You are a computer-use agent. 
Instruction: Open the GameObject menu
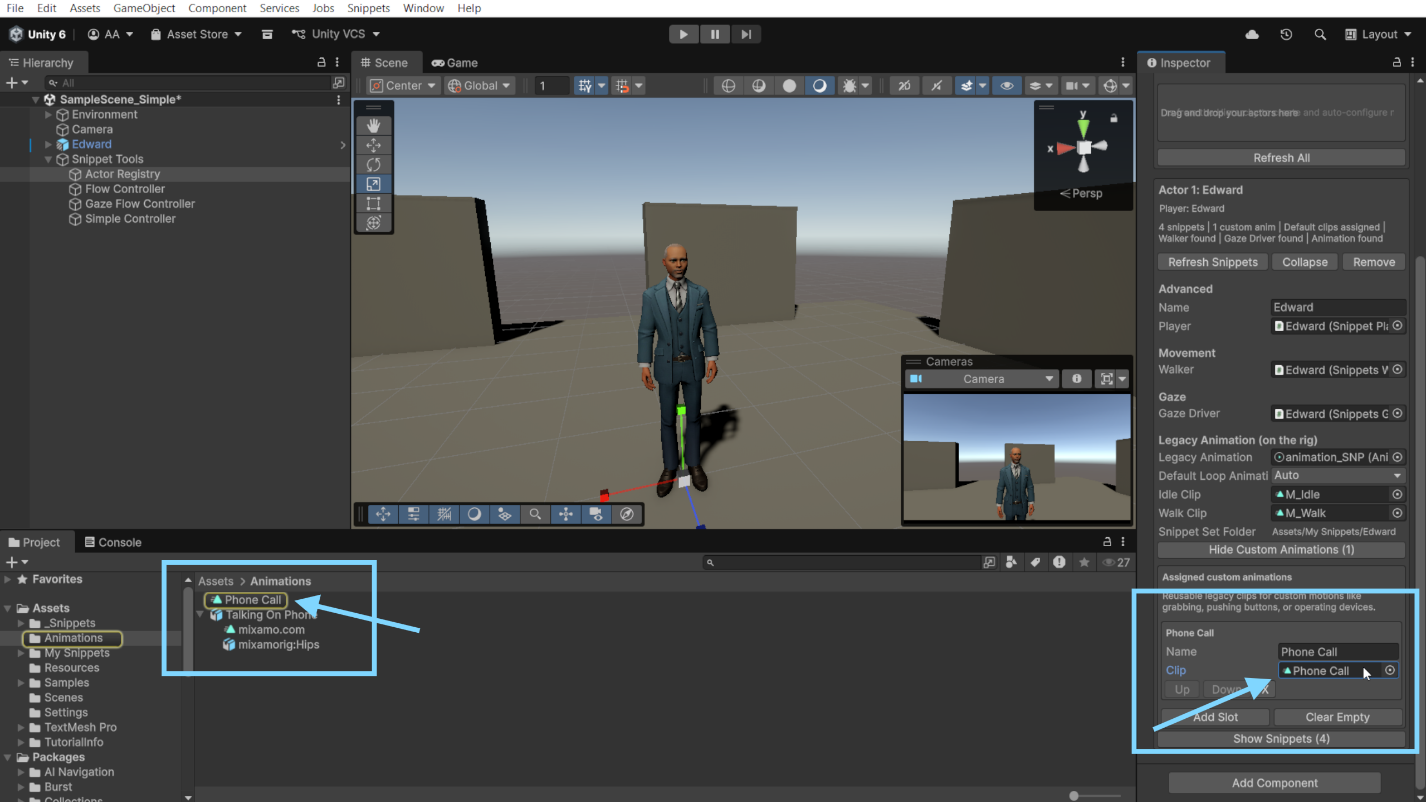pyautogui.click(x=144, y=8)
